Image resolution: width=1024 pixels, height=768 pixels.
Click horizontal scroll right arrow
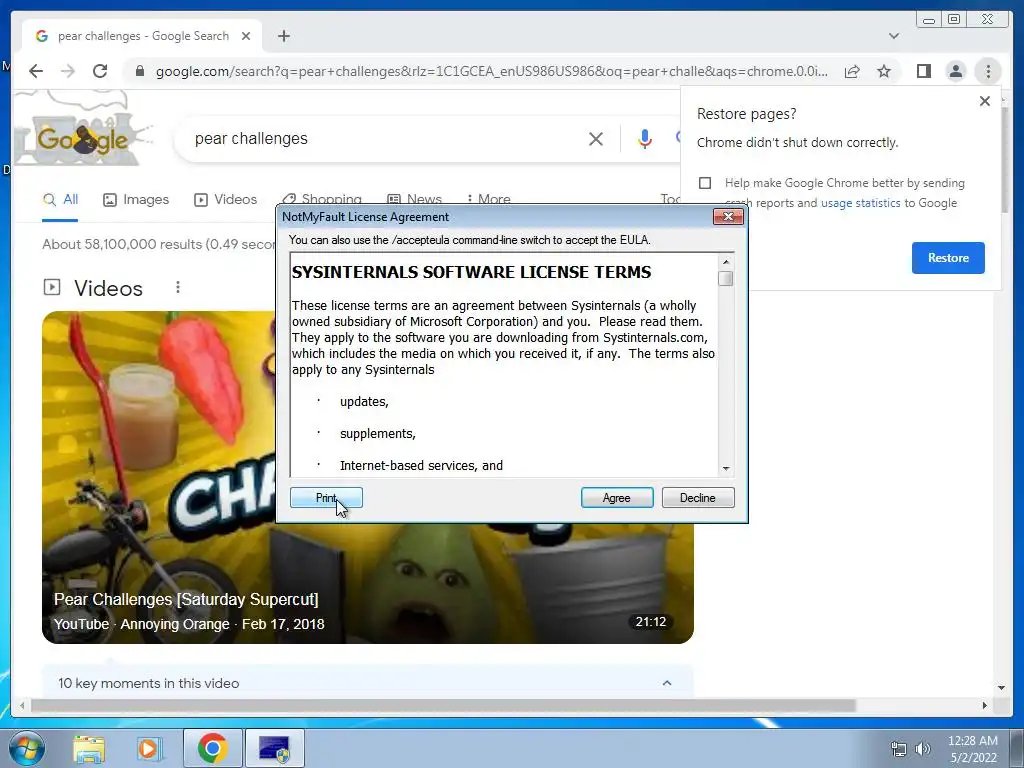pyautogui.click(x=985, y=705)
